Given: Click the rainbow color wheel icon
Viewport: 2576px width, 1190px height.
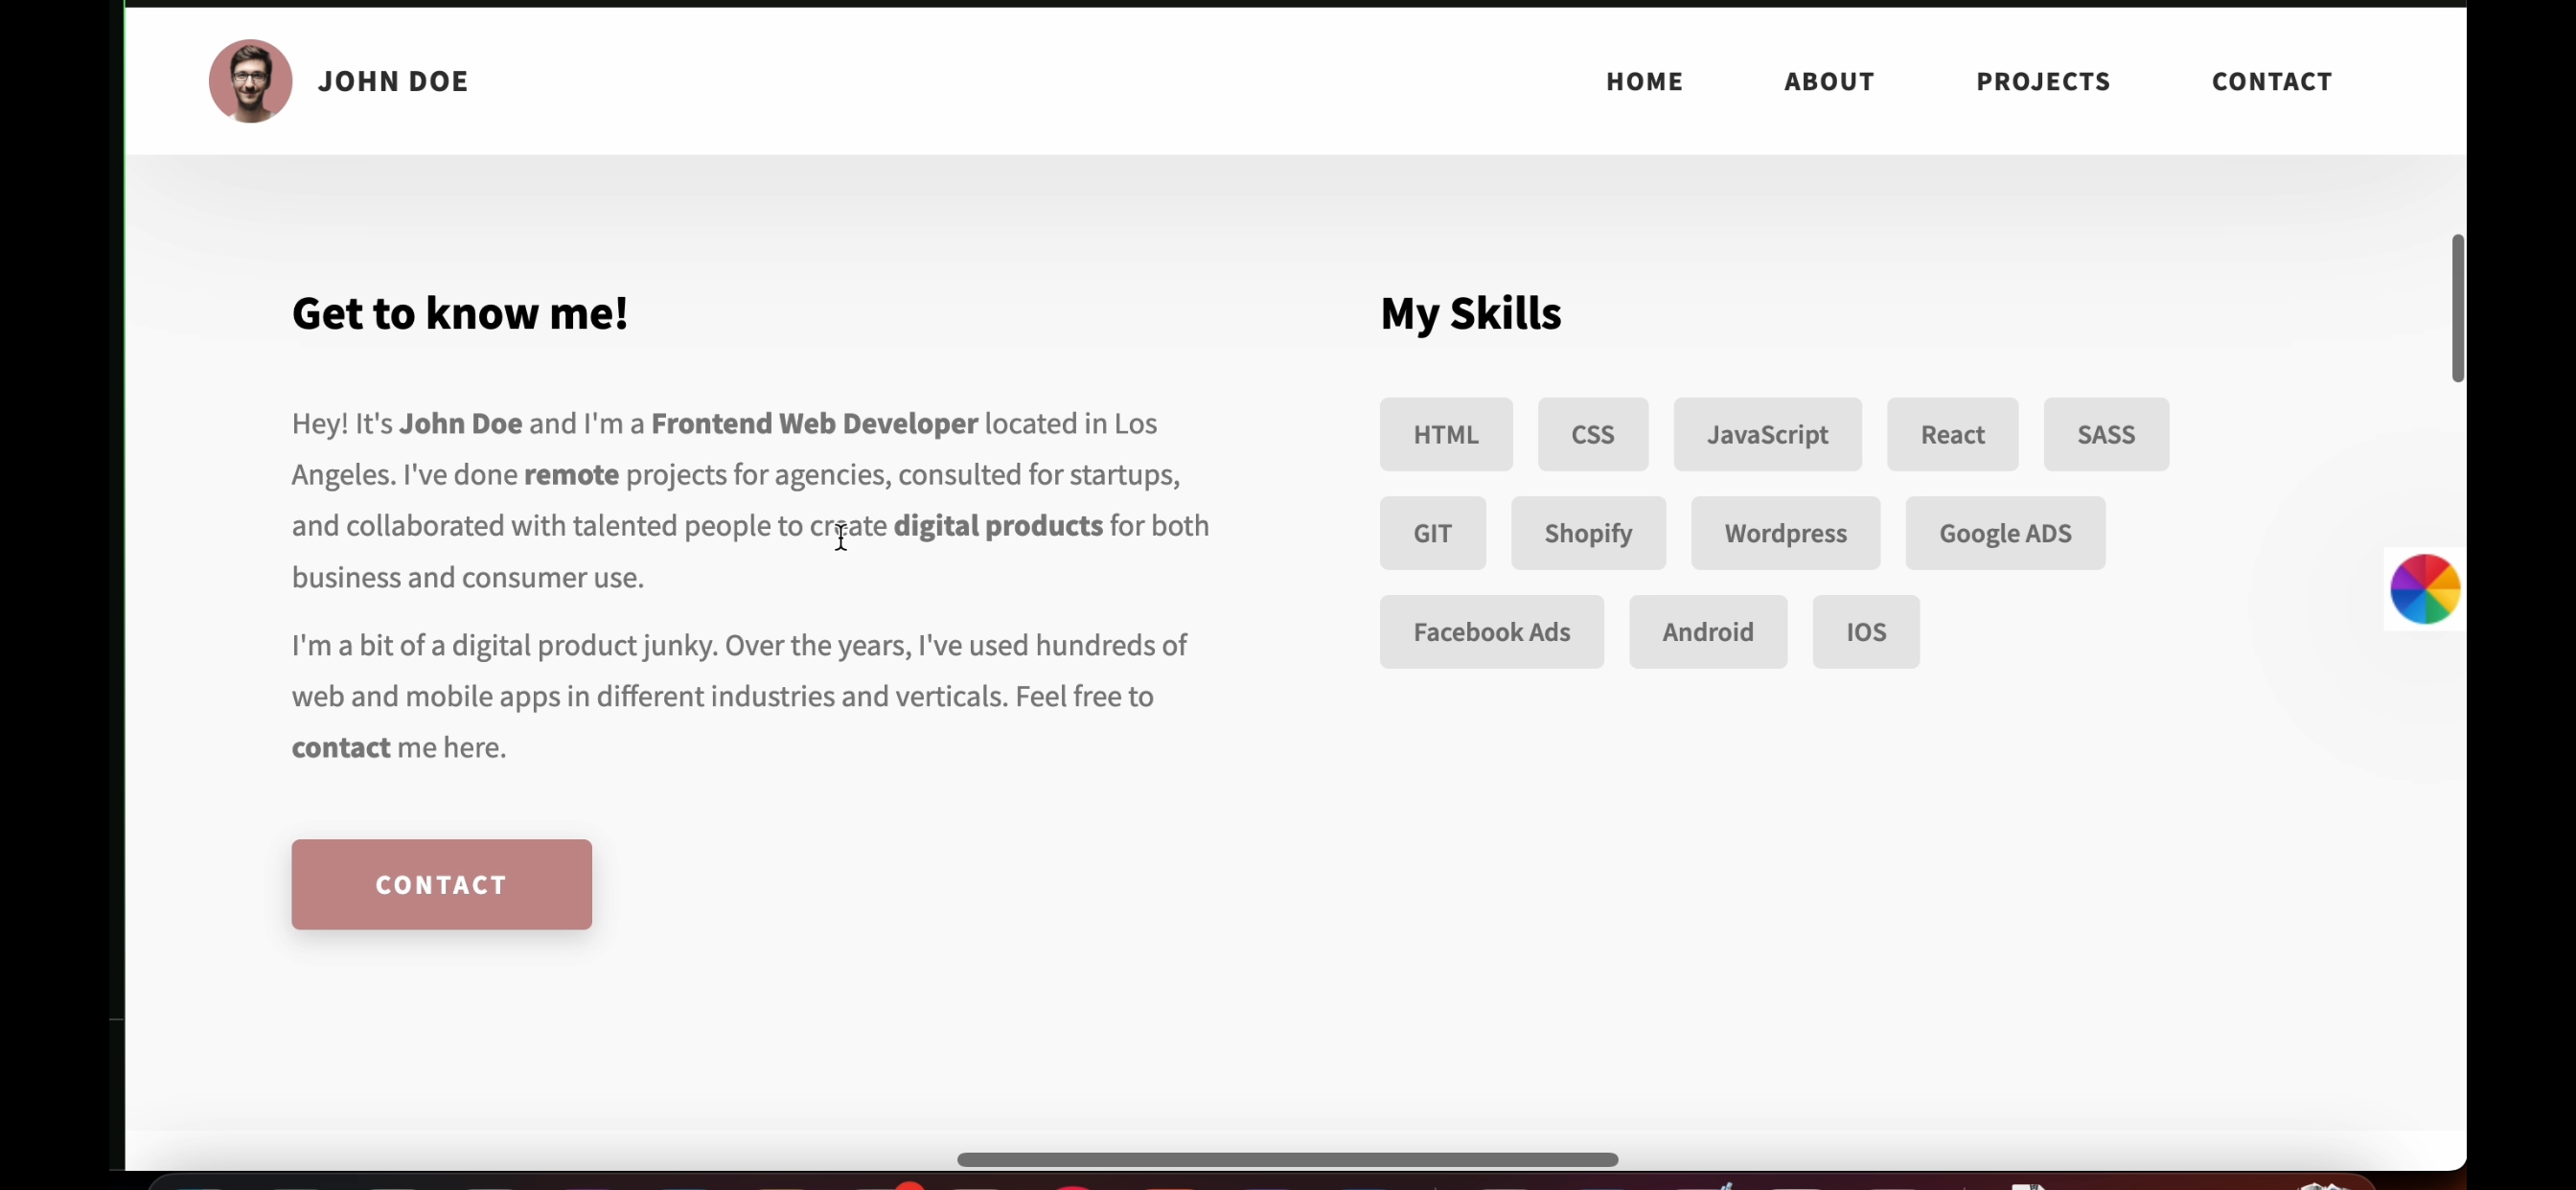Looking at the screenshot, I should 2424,589.
